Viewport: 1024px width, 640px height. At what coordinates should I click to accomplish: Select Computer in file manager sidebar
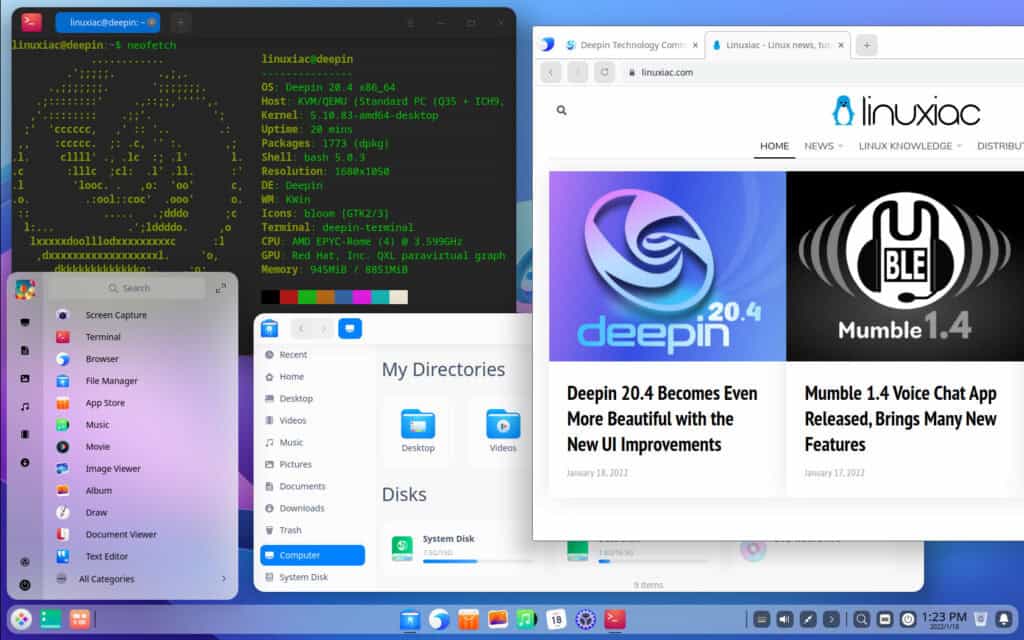[312, 555]
